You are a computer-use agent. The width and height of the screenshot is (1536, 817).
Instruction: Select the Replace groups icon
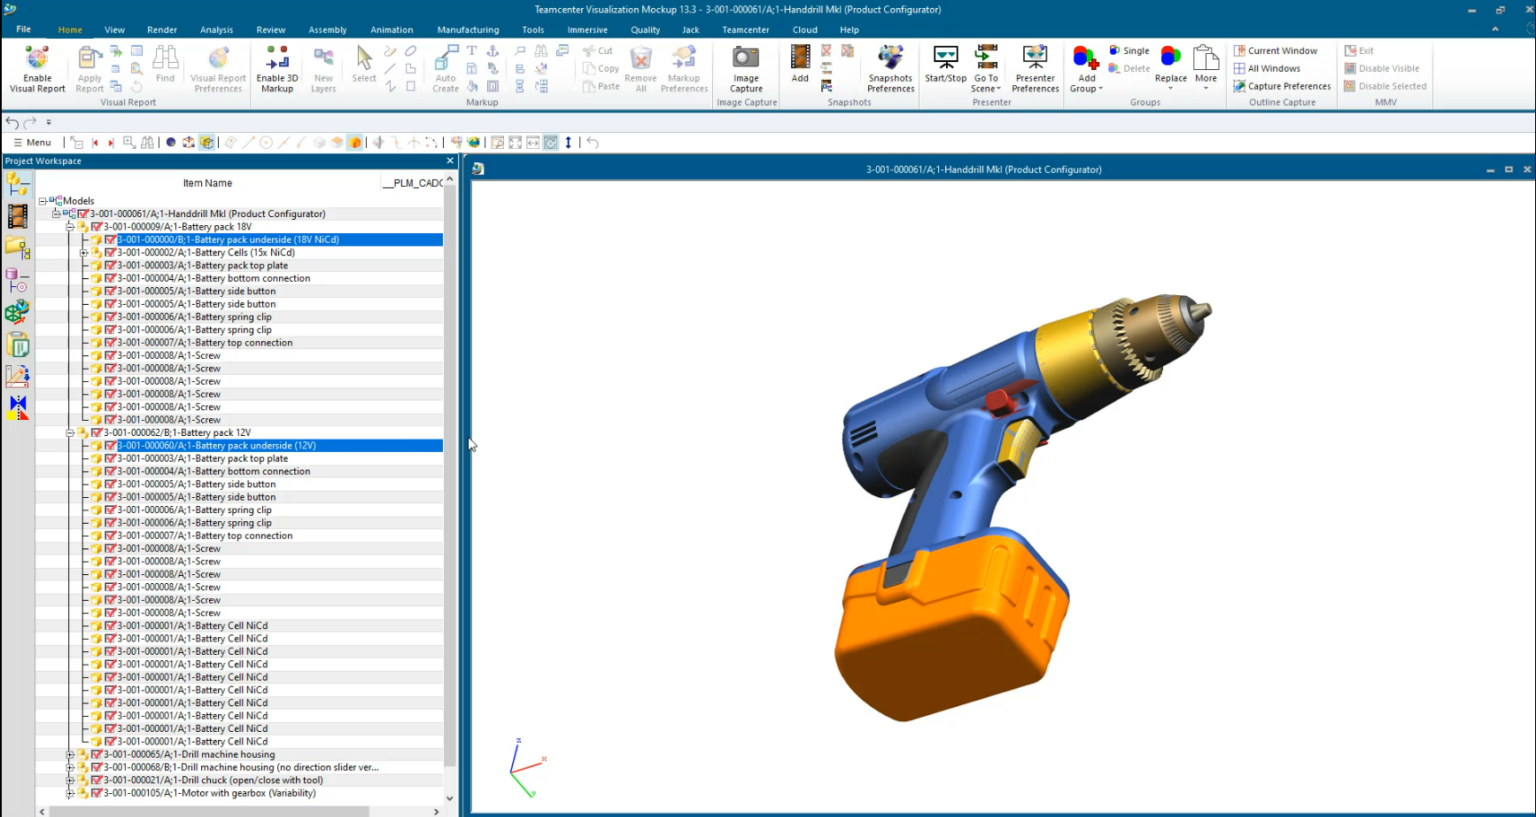(1170, 58)
